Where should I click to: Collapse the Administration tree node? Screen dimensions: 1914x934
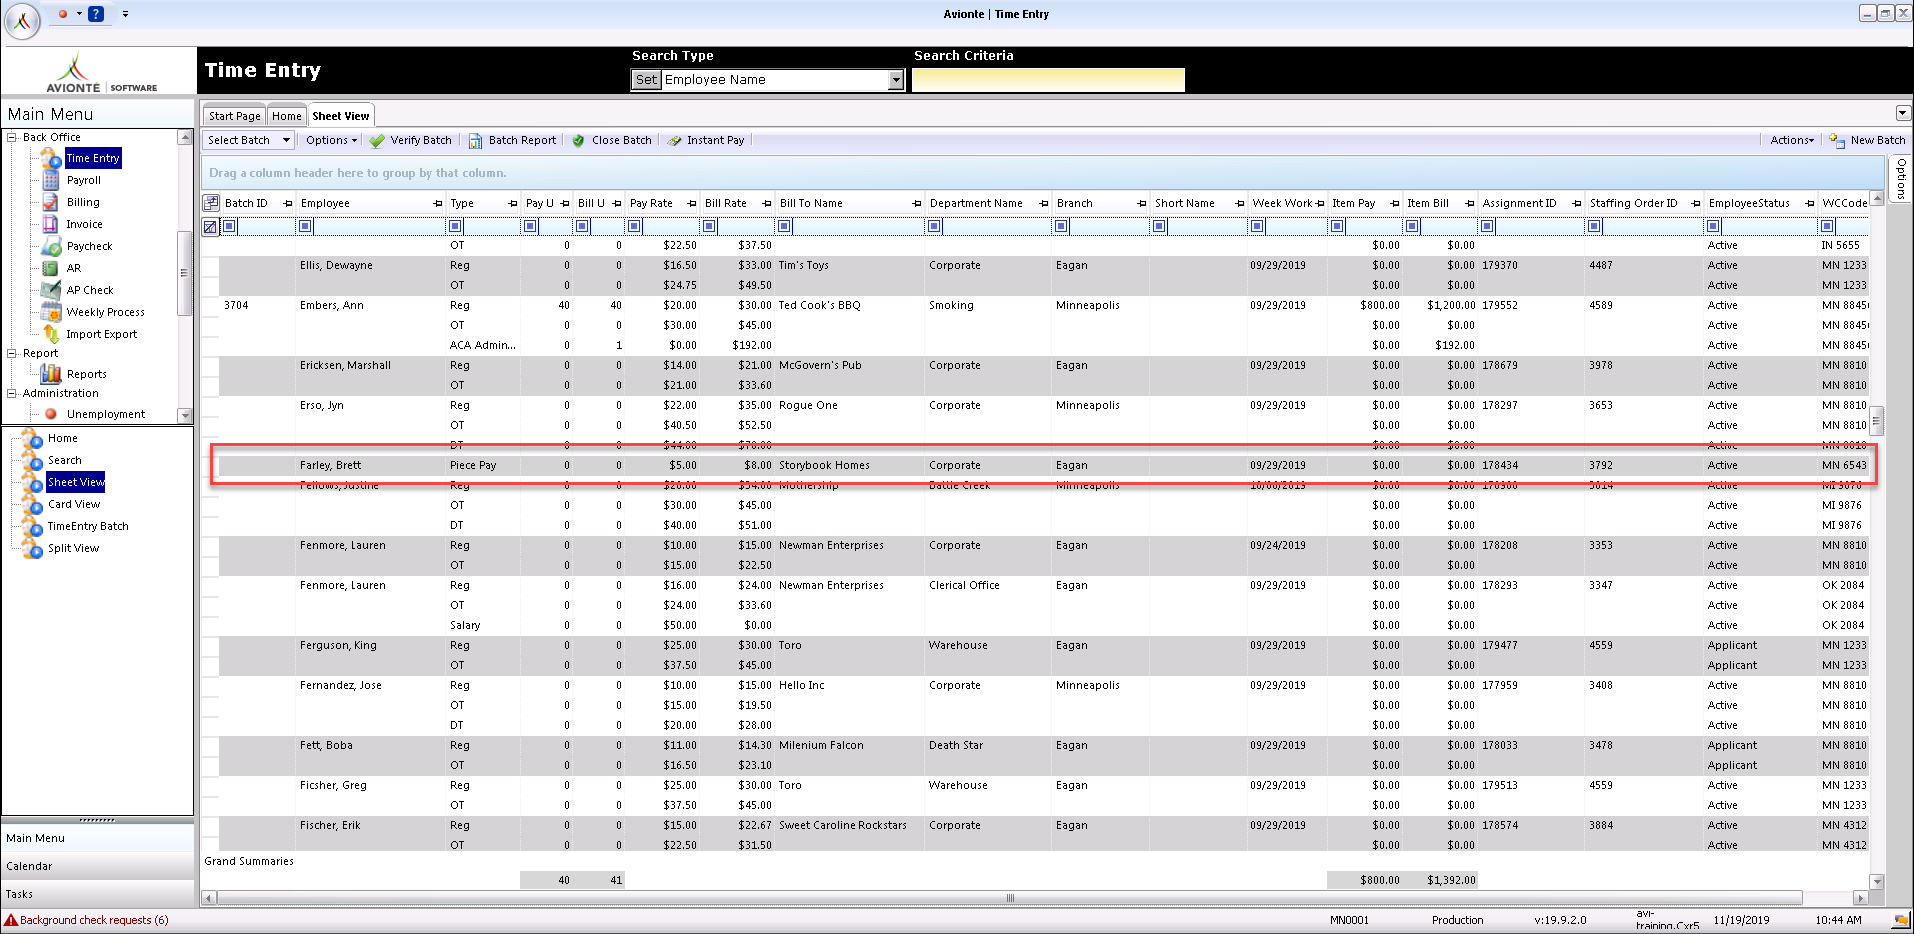12,393
